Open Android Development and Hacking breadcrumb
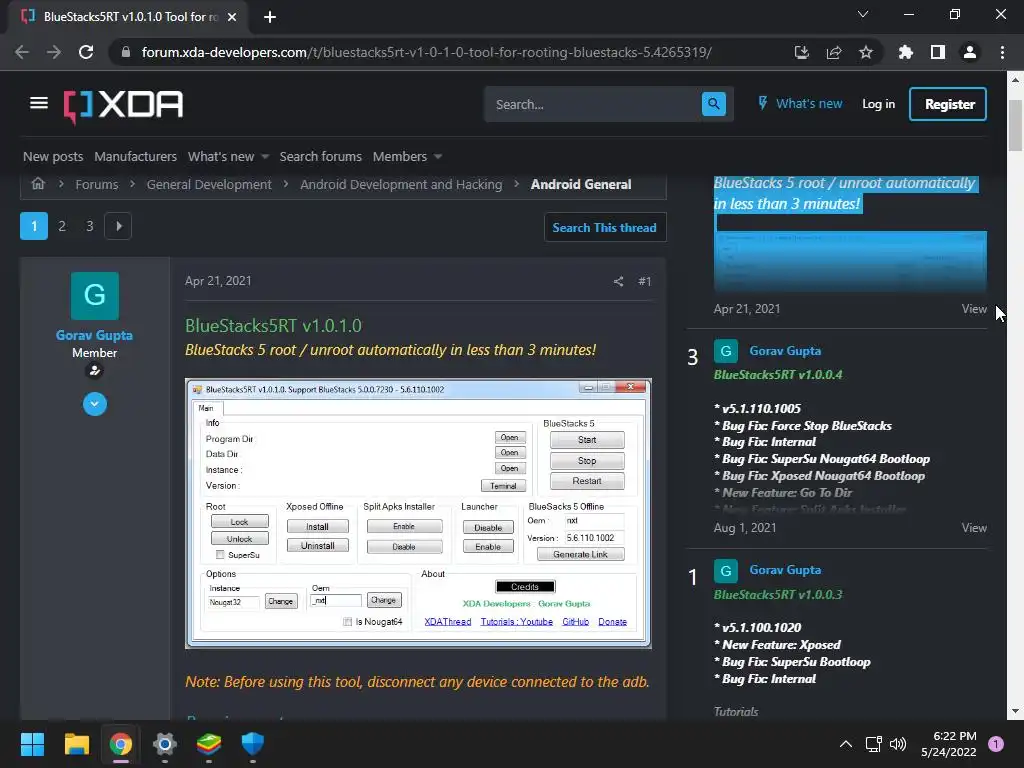Image resolution: width=1024 pixels, height=768 pixels. pos(401,184)
